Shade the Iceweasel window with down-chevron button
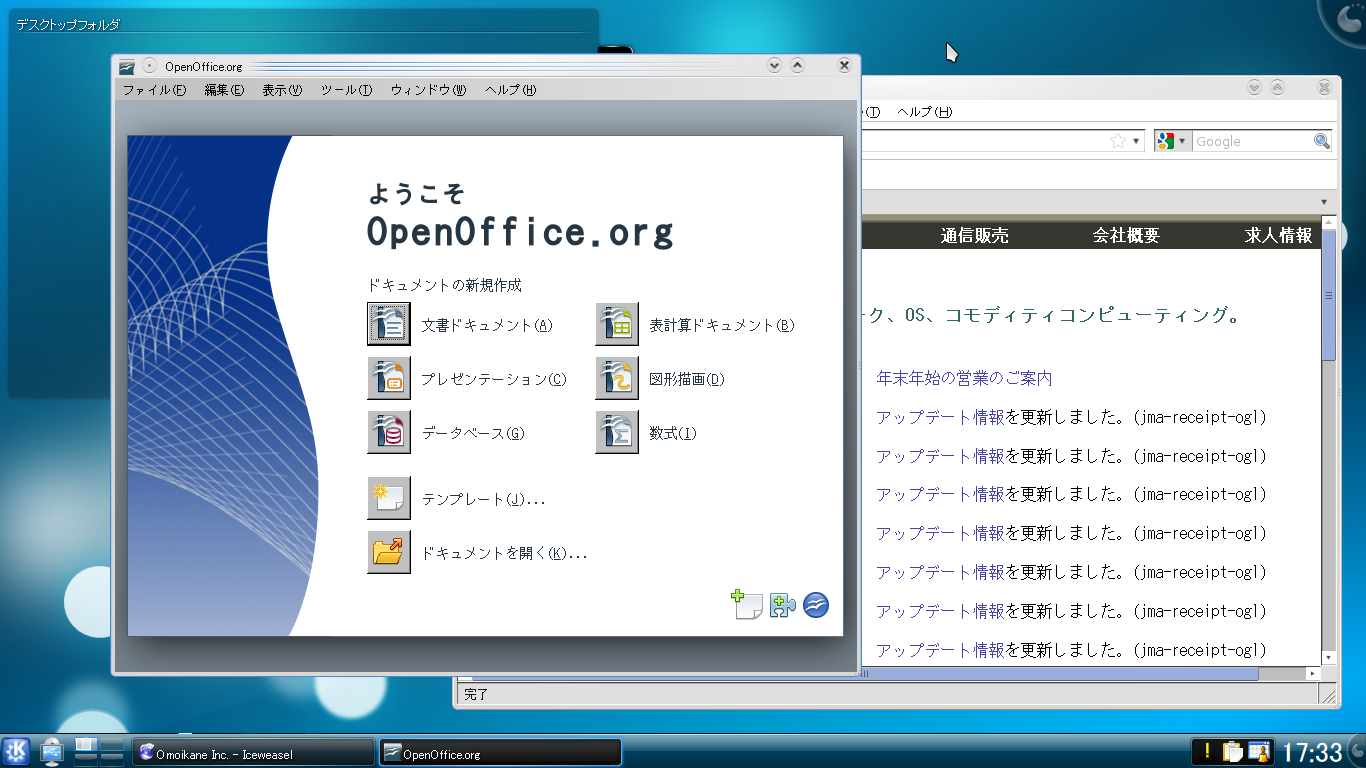Viewport: 1366px width, 768px height. [x=1254, y=88]
